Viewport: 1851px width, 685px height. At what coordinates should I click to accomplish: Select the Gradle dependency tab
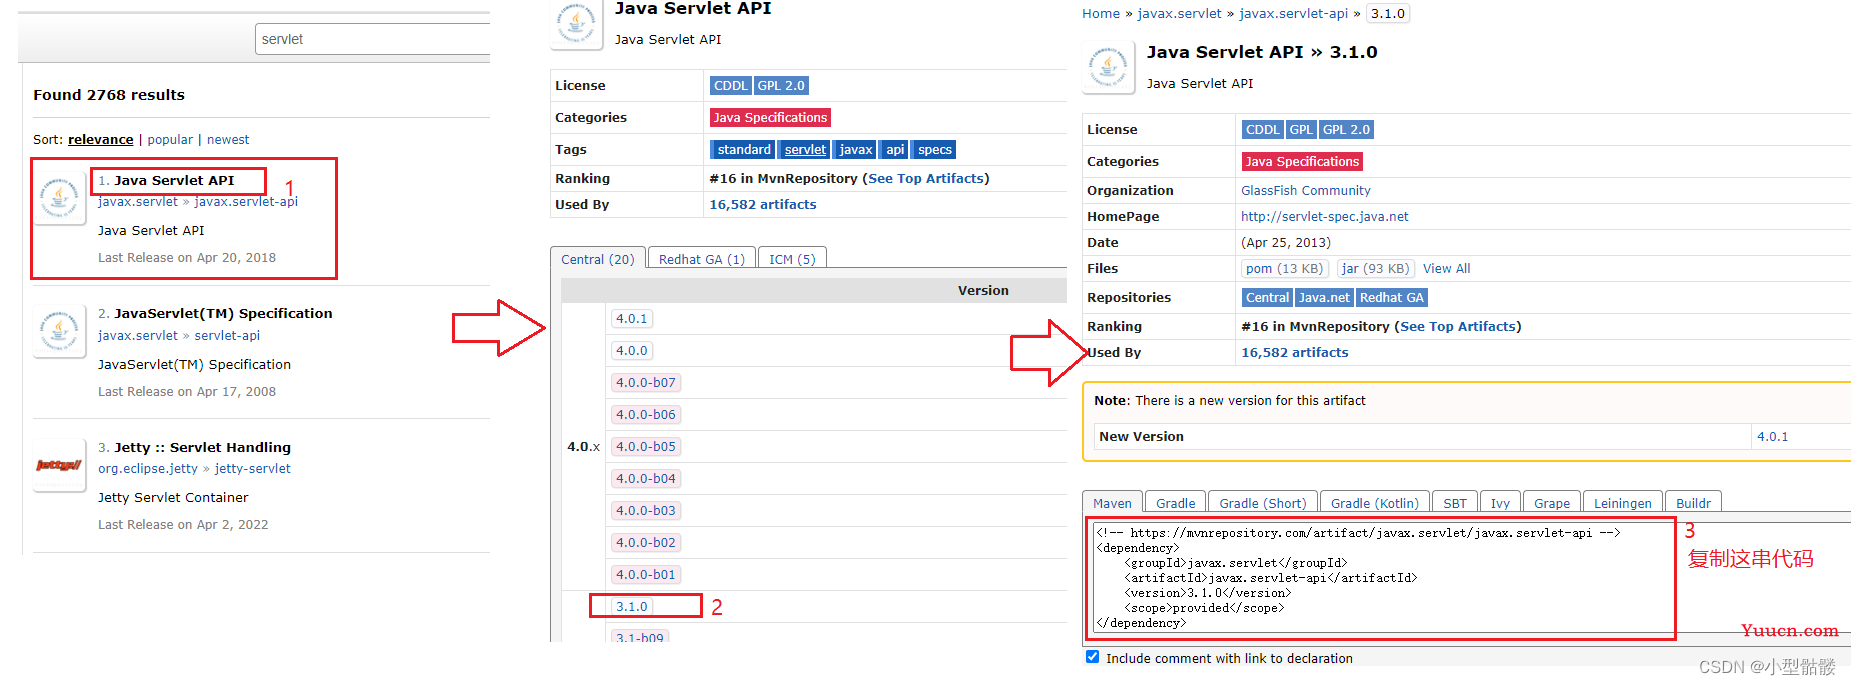point(1175,503)
